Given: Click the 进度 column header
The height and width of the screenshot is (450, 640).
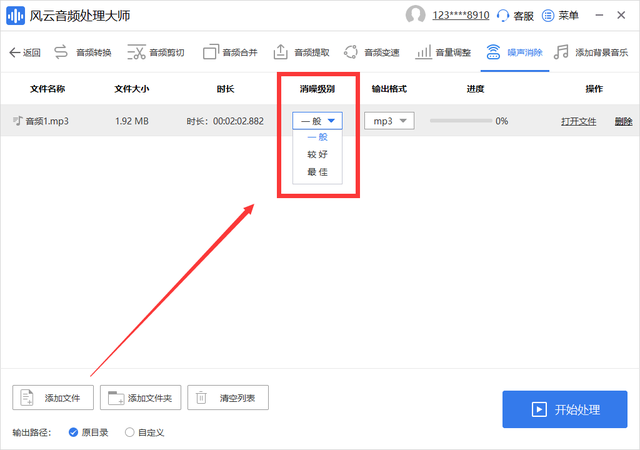Looking at the screenshot, I should click(476, 89).
